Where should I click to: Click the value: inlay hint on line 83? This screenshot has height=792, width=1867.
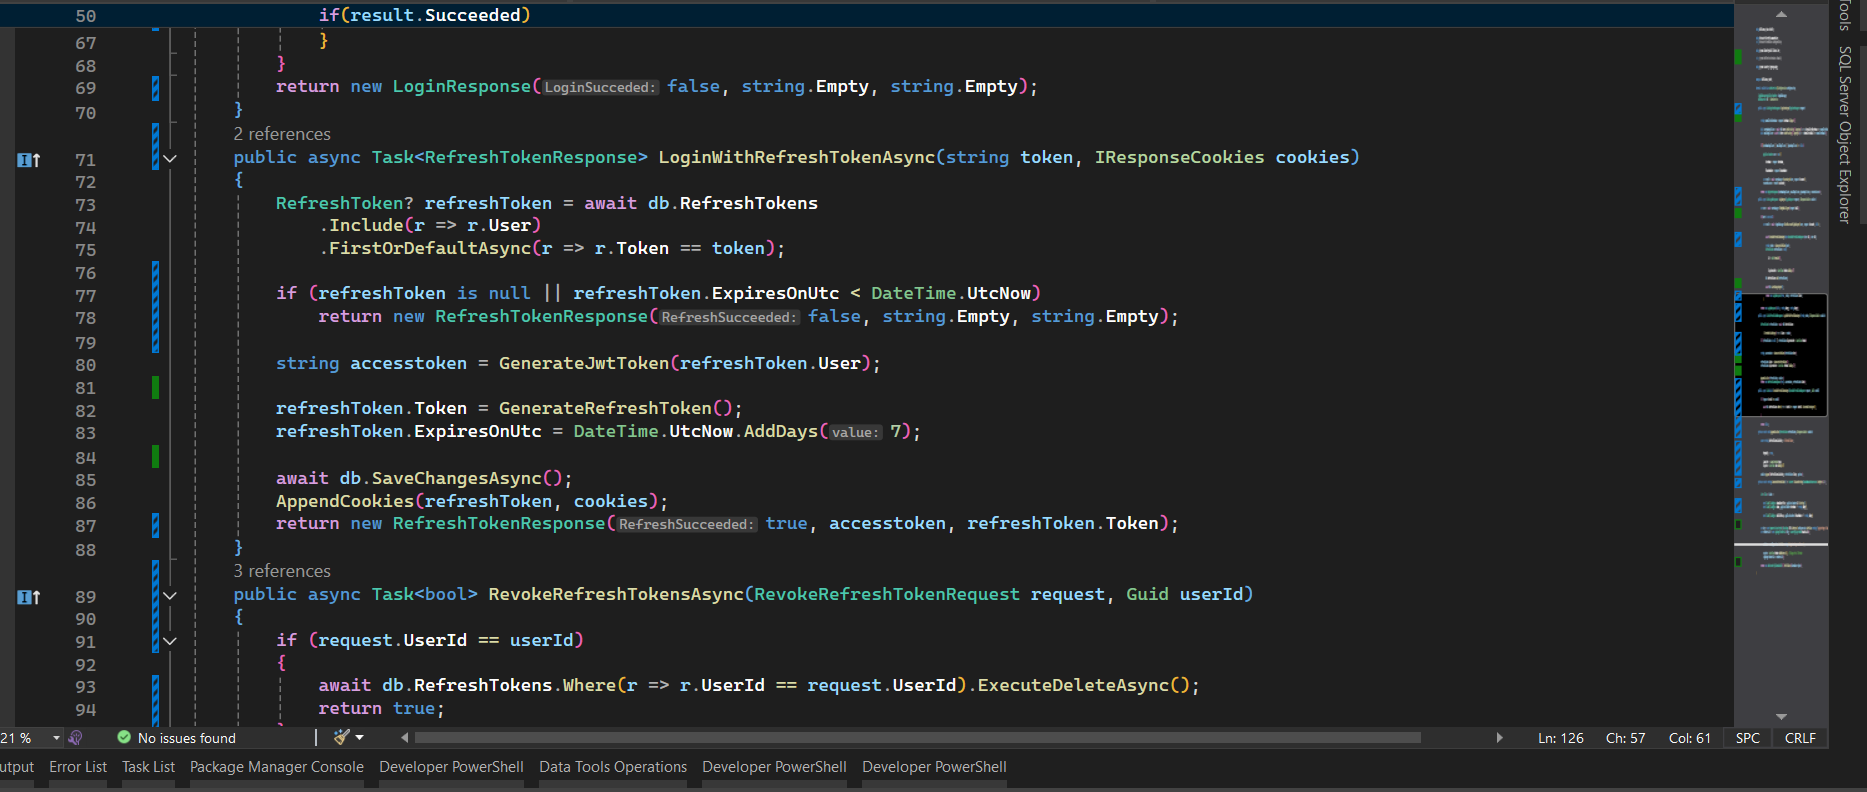(x=855, y=432)
